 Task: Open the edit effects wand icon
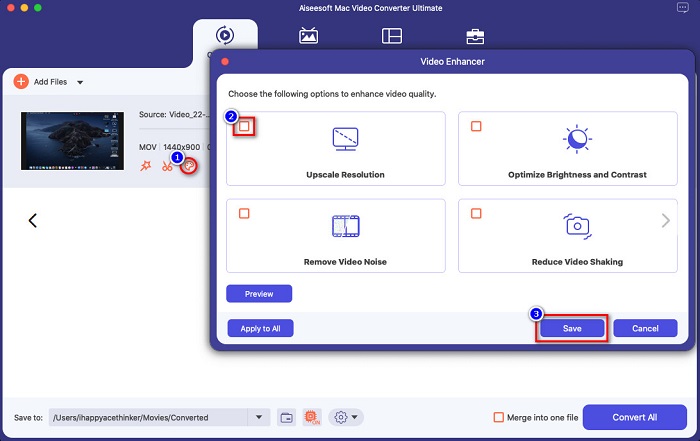[x=146, y=166]
